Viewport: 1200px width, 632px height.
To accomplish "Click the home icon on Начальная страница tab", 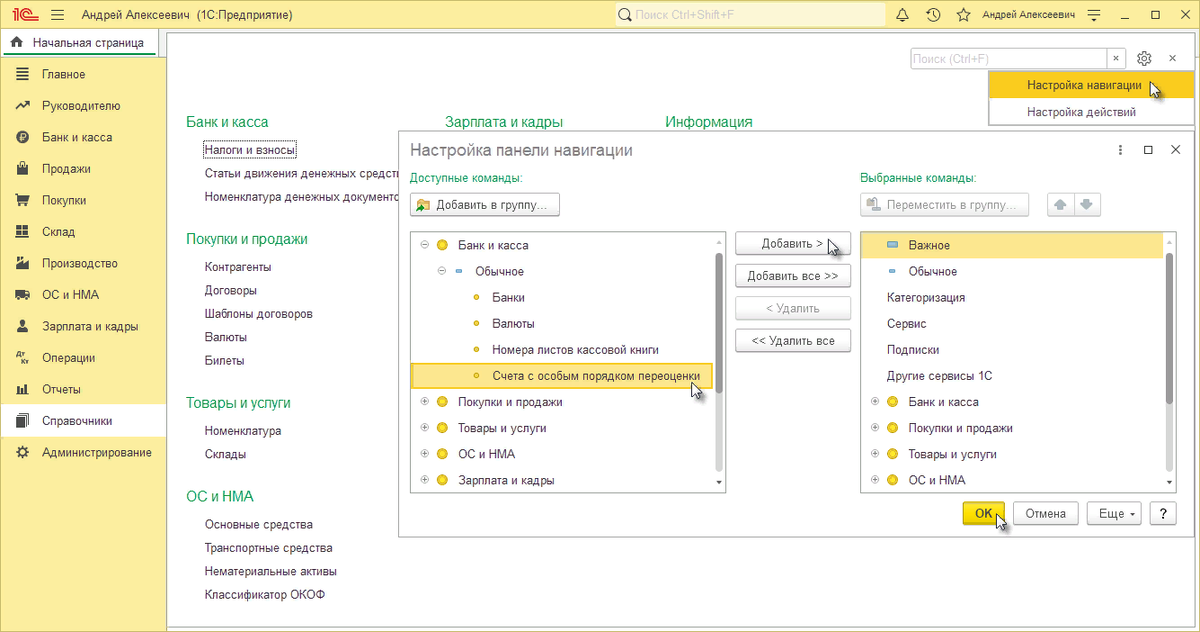I will coord(17,43).
